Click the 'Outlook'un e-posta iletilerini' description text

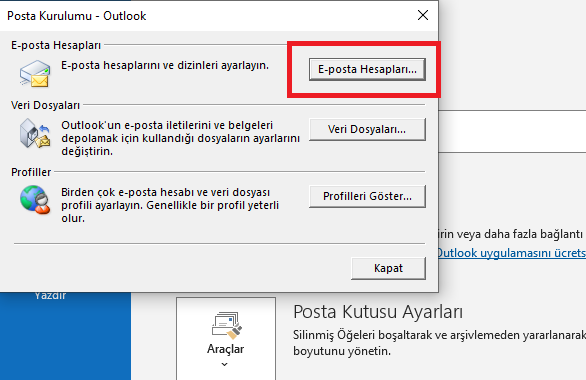(181, 138)
